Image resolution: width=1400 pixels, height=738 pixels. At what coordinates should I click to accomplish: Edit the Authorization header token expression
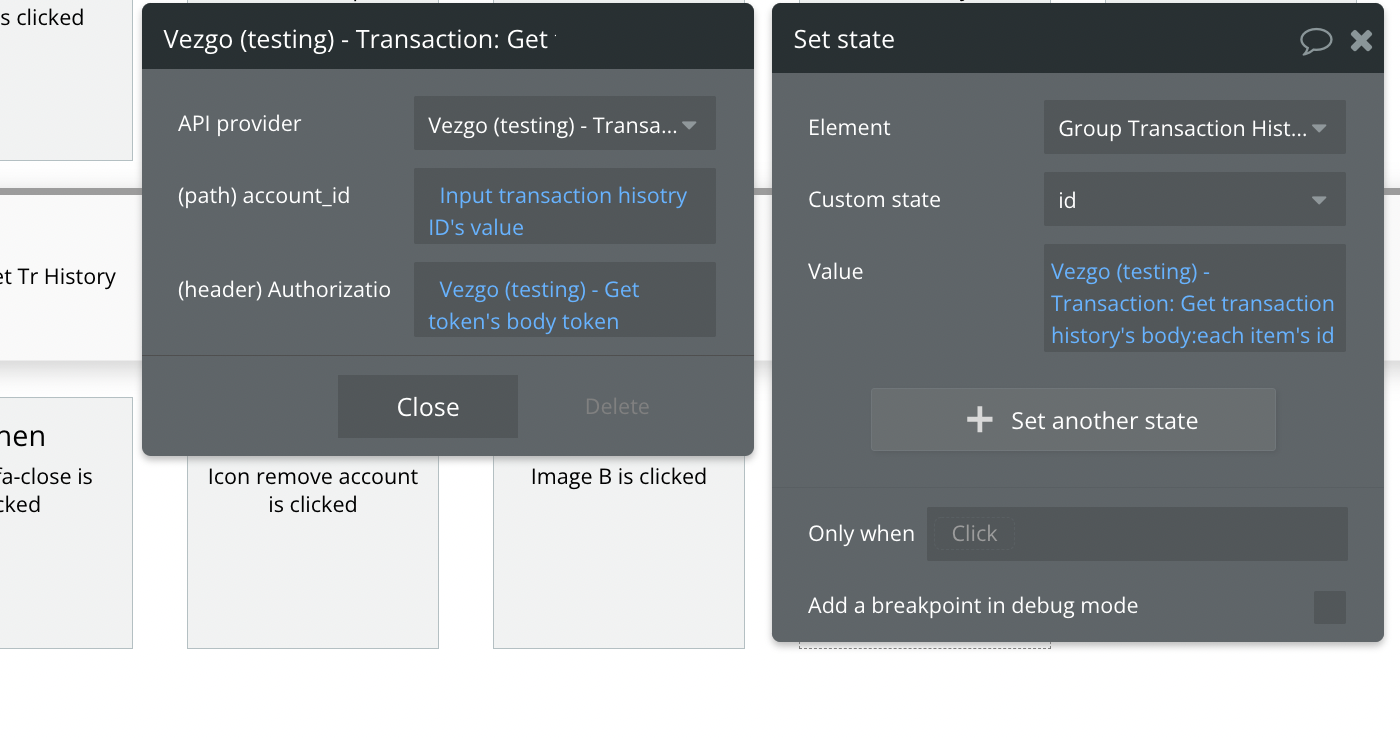[565, 305]
